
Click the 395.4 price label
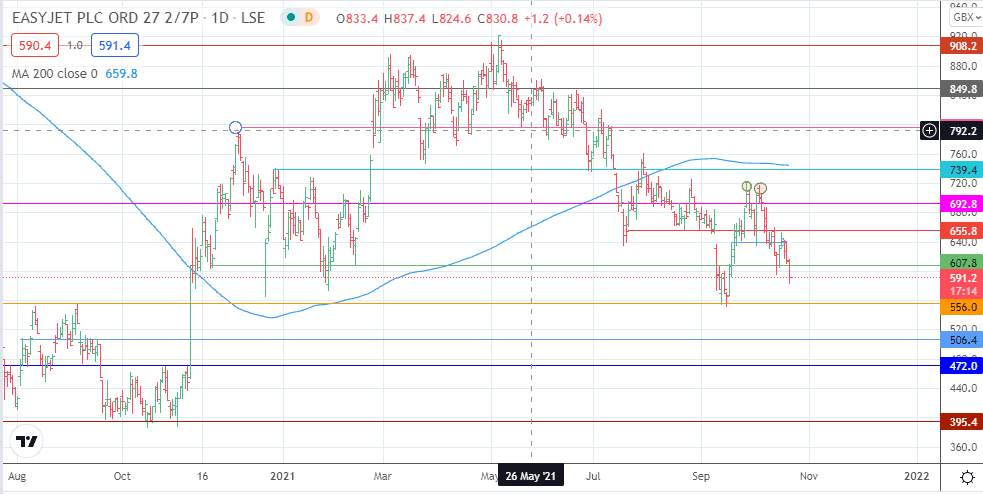tap(962, 421)
